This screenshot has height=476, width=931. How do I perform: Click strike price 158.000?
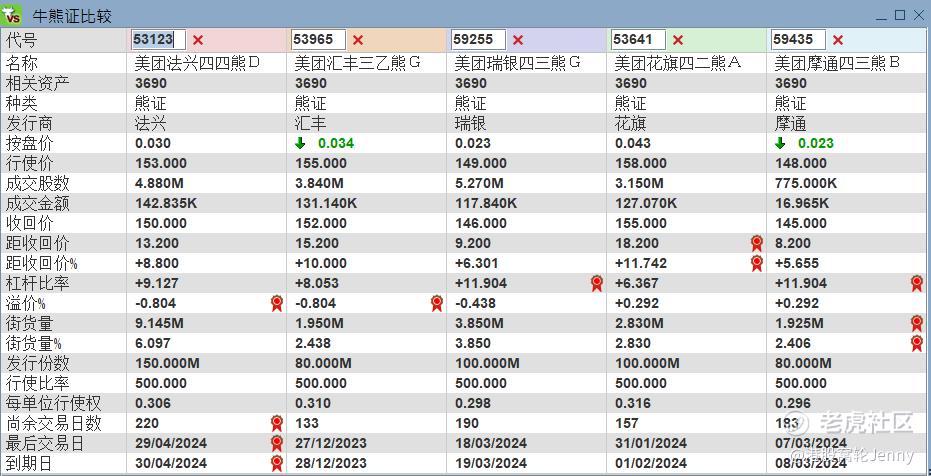click(641, 163)
